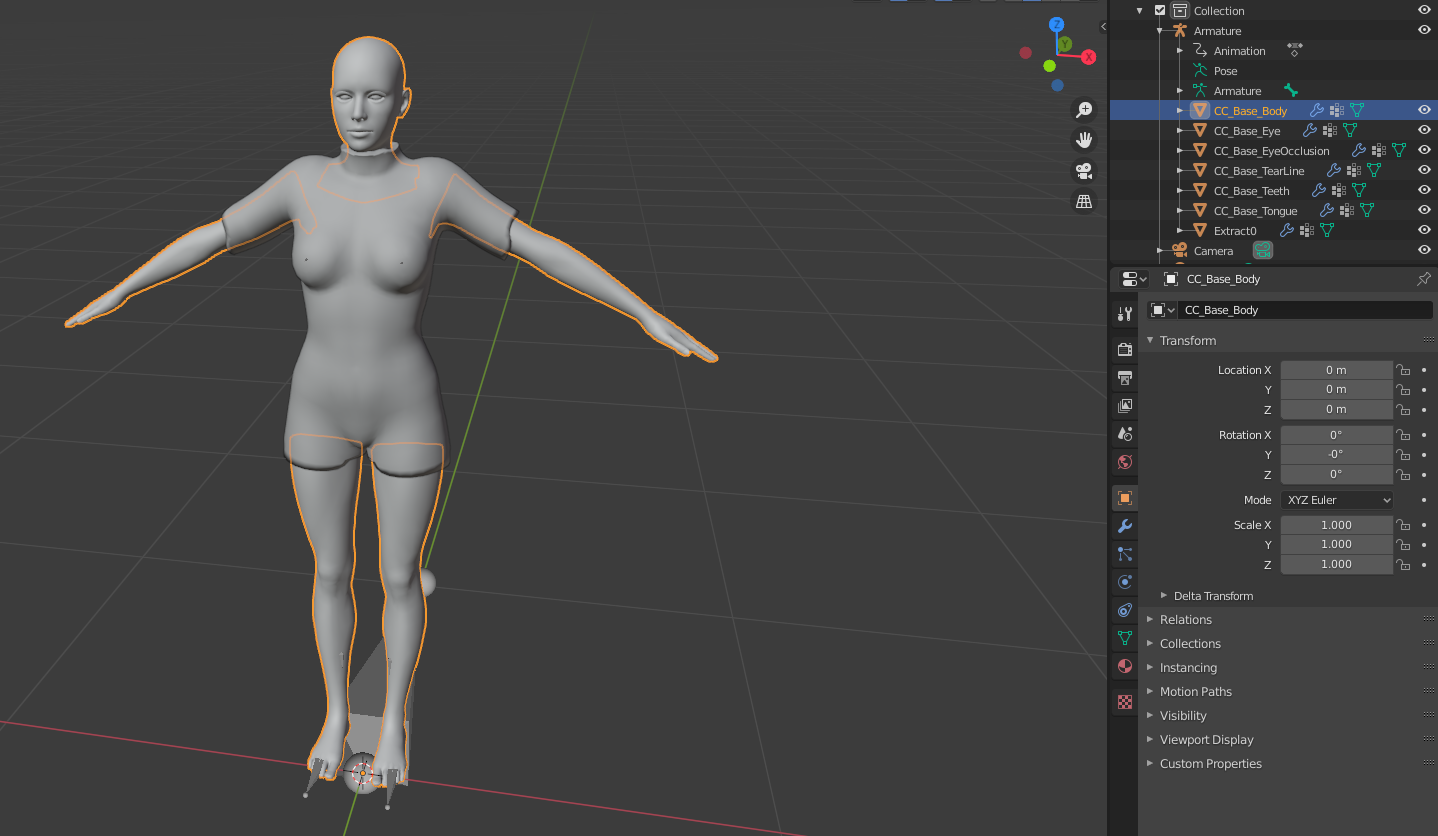Open the Output properties tab
The width and height of the screenshot is (1438, 836).
coord(1125,377)
